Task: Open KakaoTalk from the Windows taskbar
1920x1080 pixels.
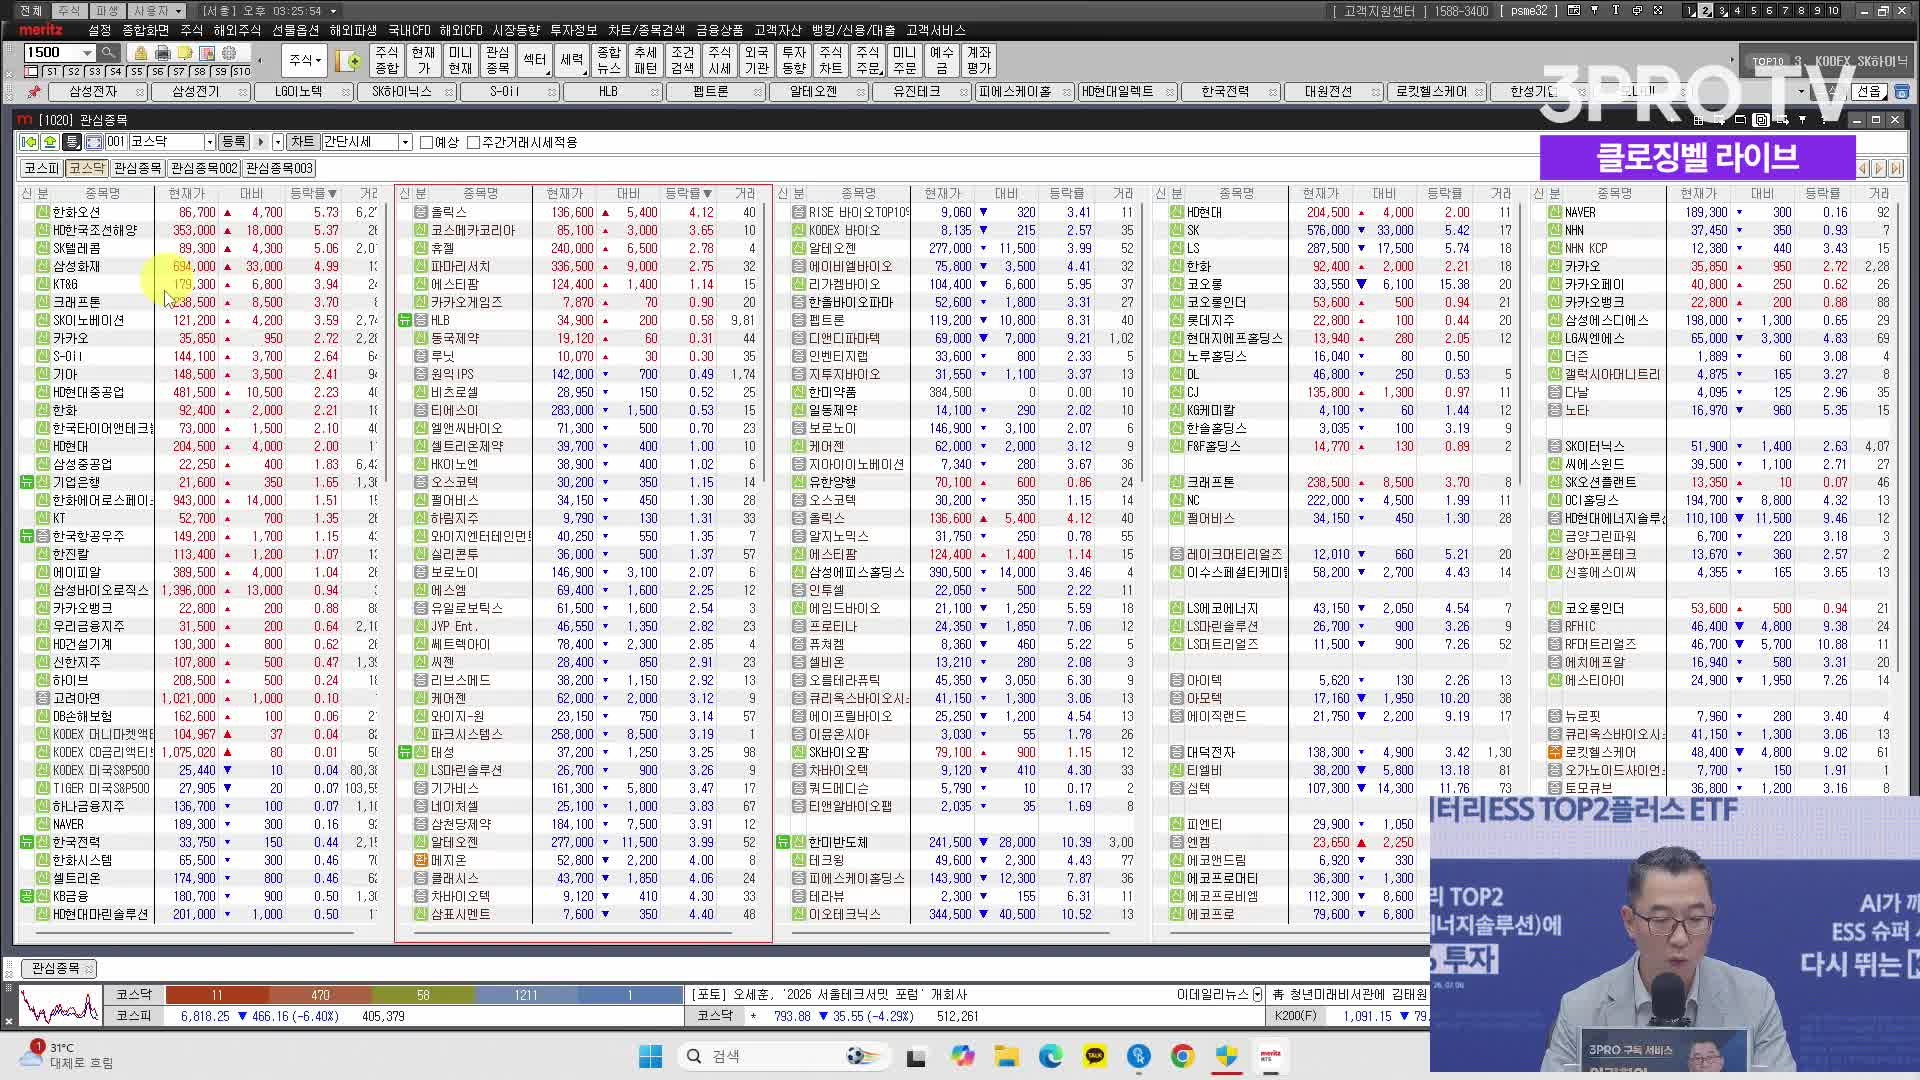Action: click(1094, 1056)
